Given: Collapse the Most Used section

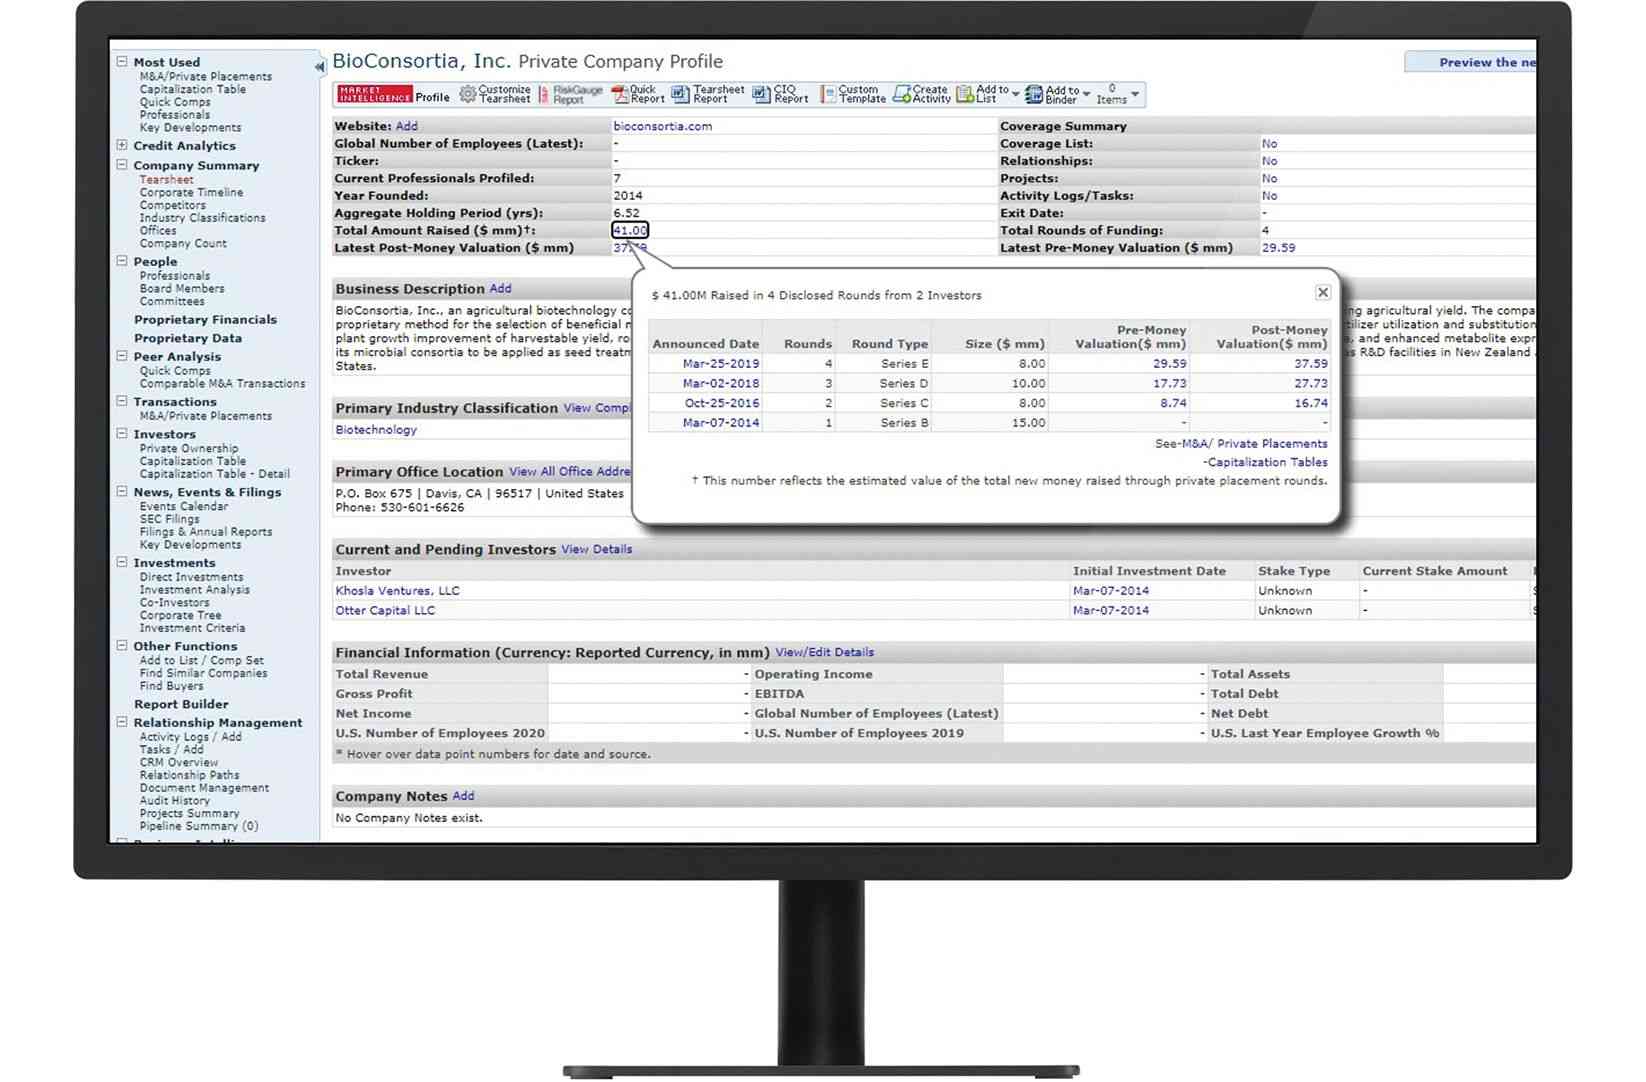Looking at the screenshot, I should click(122, 61).
